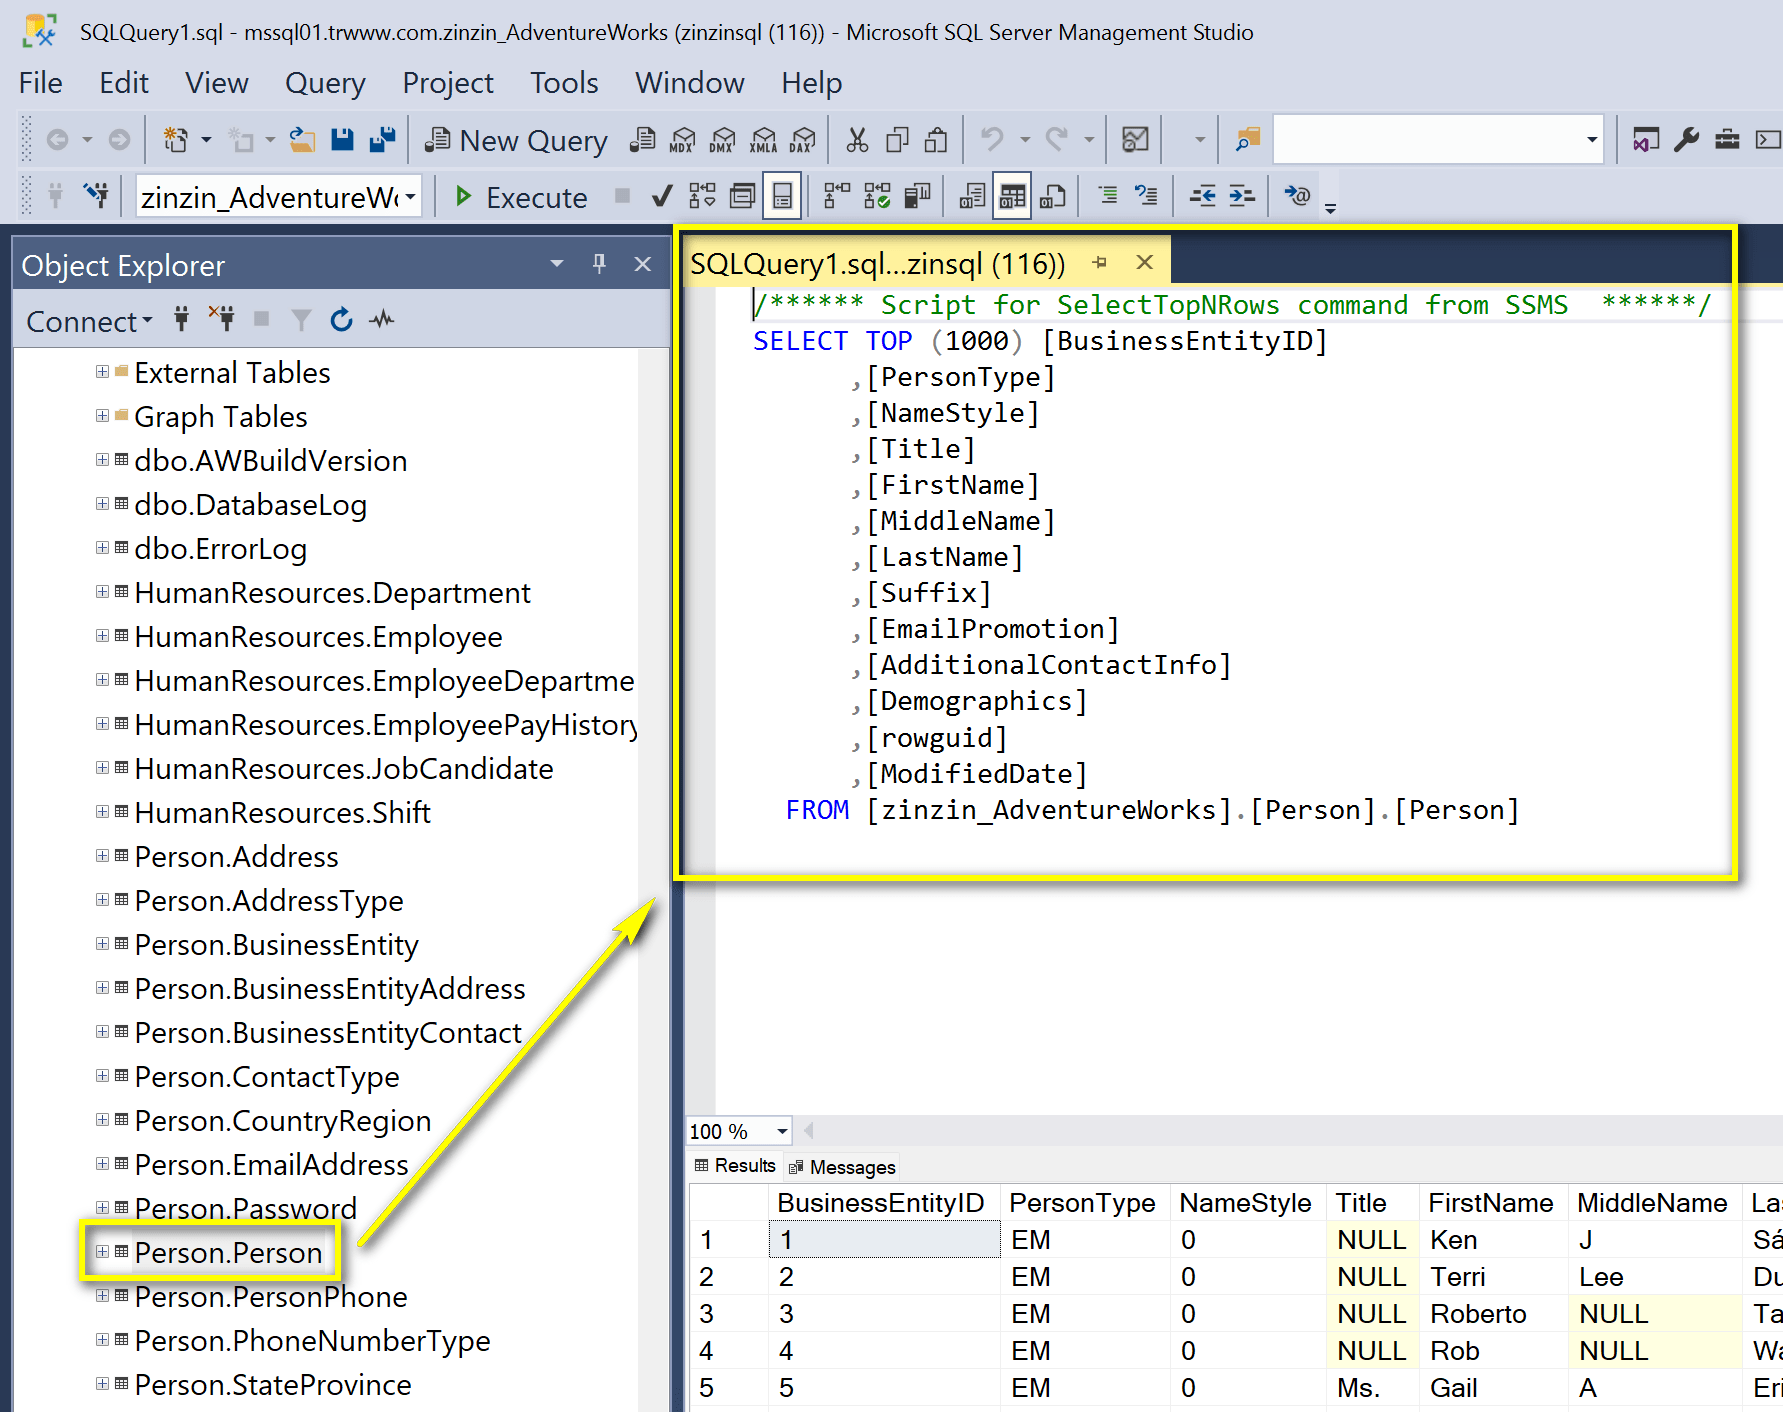Paste from clipboard icon

[936, 140]
